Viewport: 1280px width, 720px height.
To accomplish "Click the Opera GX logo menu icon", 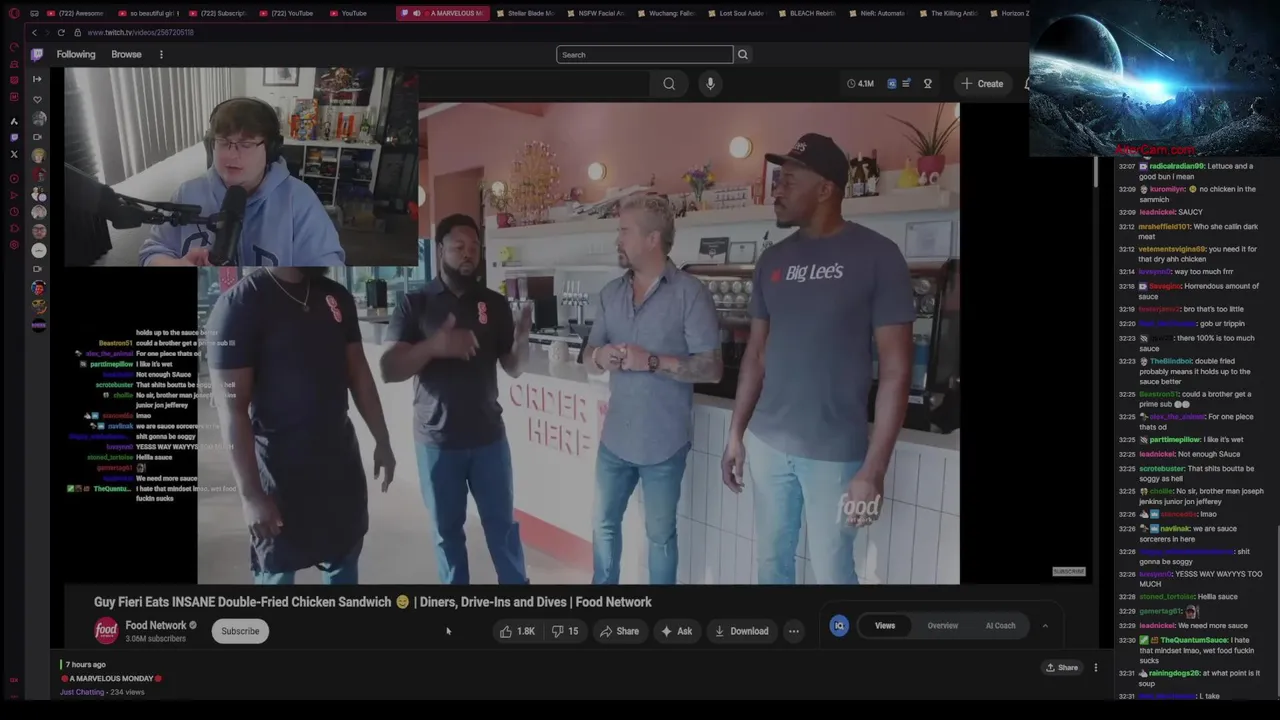I will pos(13,13).
